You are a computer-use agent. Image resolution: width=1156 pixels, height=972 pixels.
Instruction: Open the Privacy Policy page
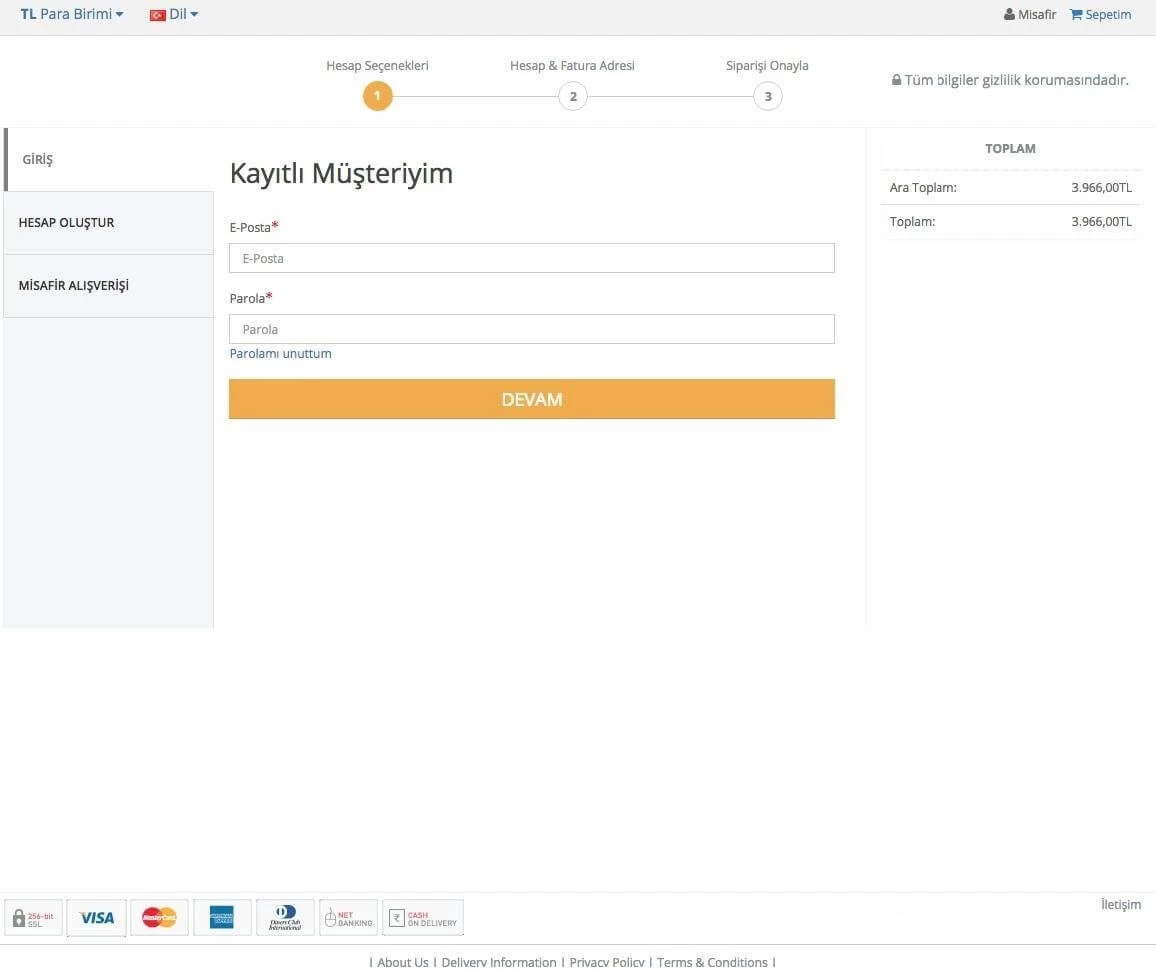point(606,961)
